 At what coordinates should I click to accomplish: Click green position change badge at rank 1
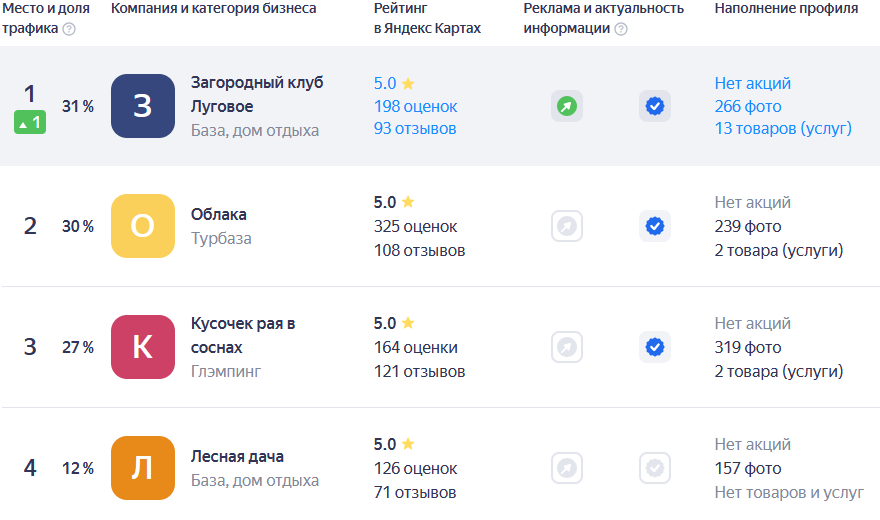[x=29, y=123]
